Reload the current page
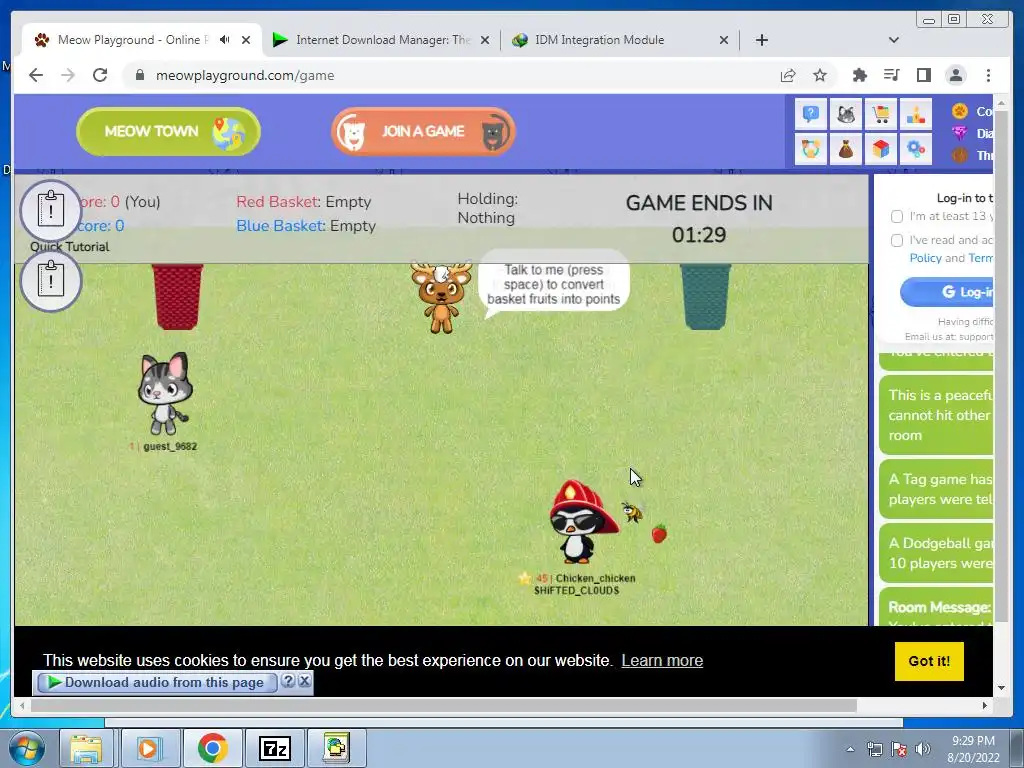 [100, 75]
